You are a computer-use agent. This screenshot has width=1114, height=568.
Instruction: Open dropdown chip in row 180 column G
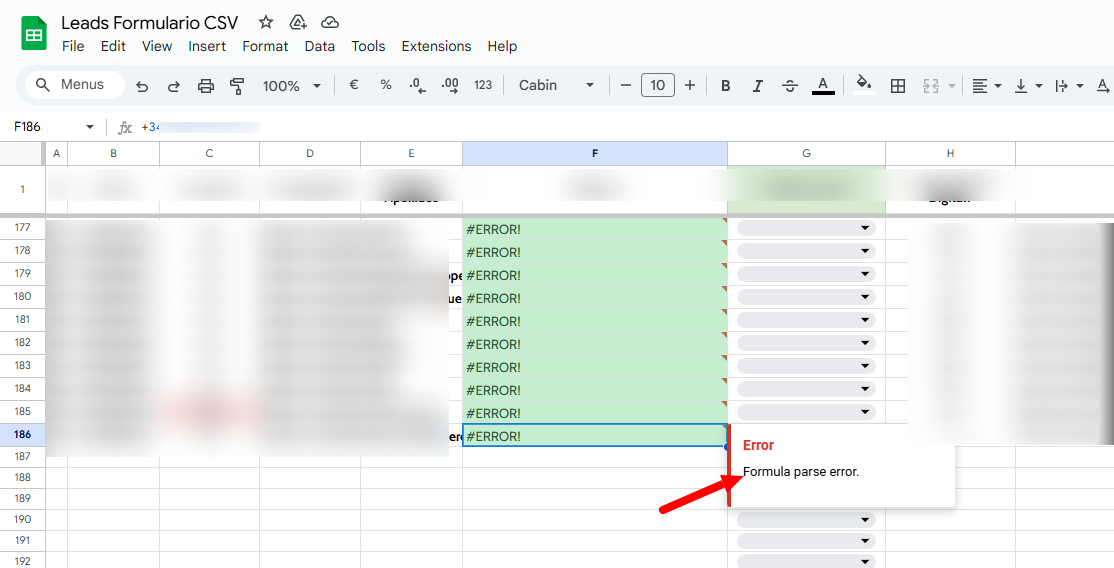[x=806, y=297]
